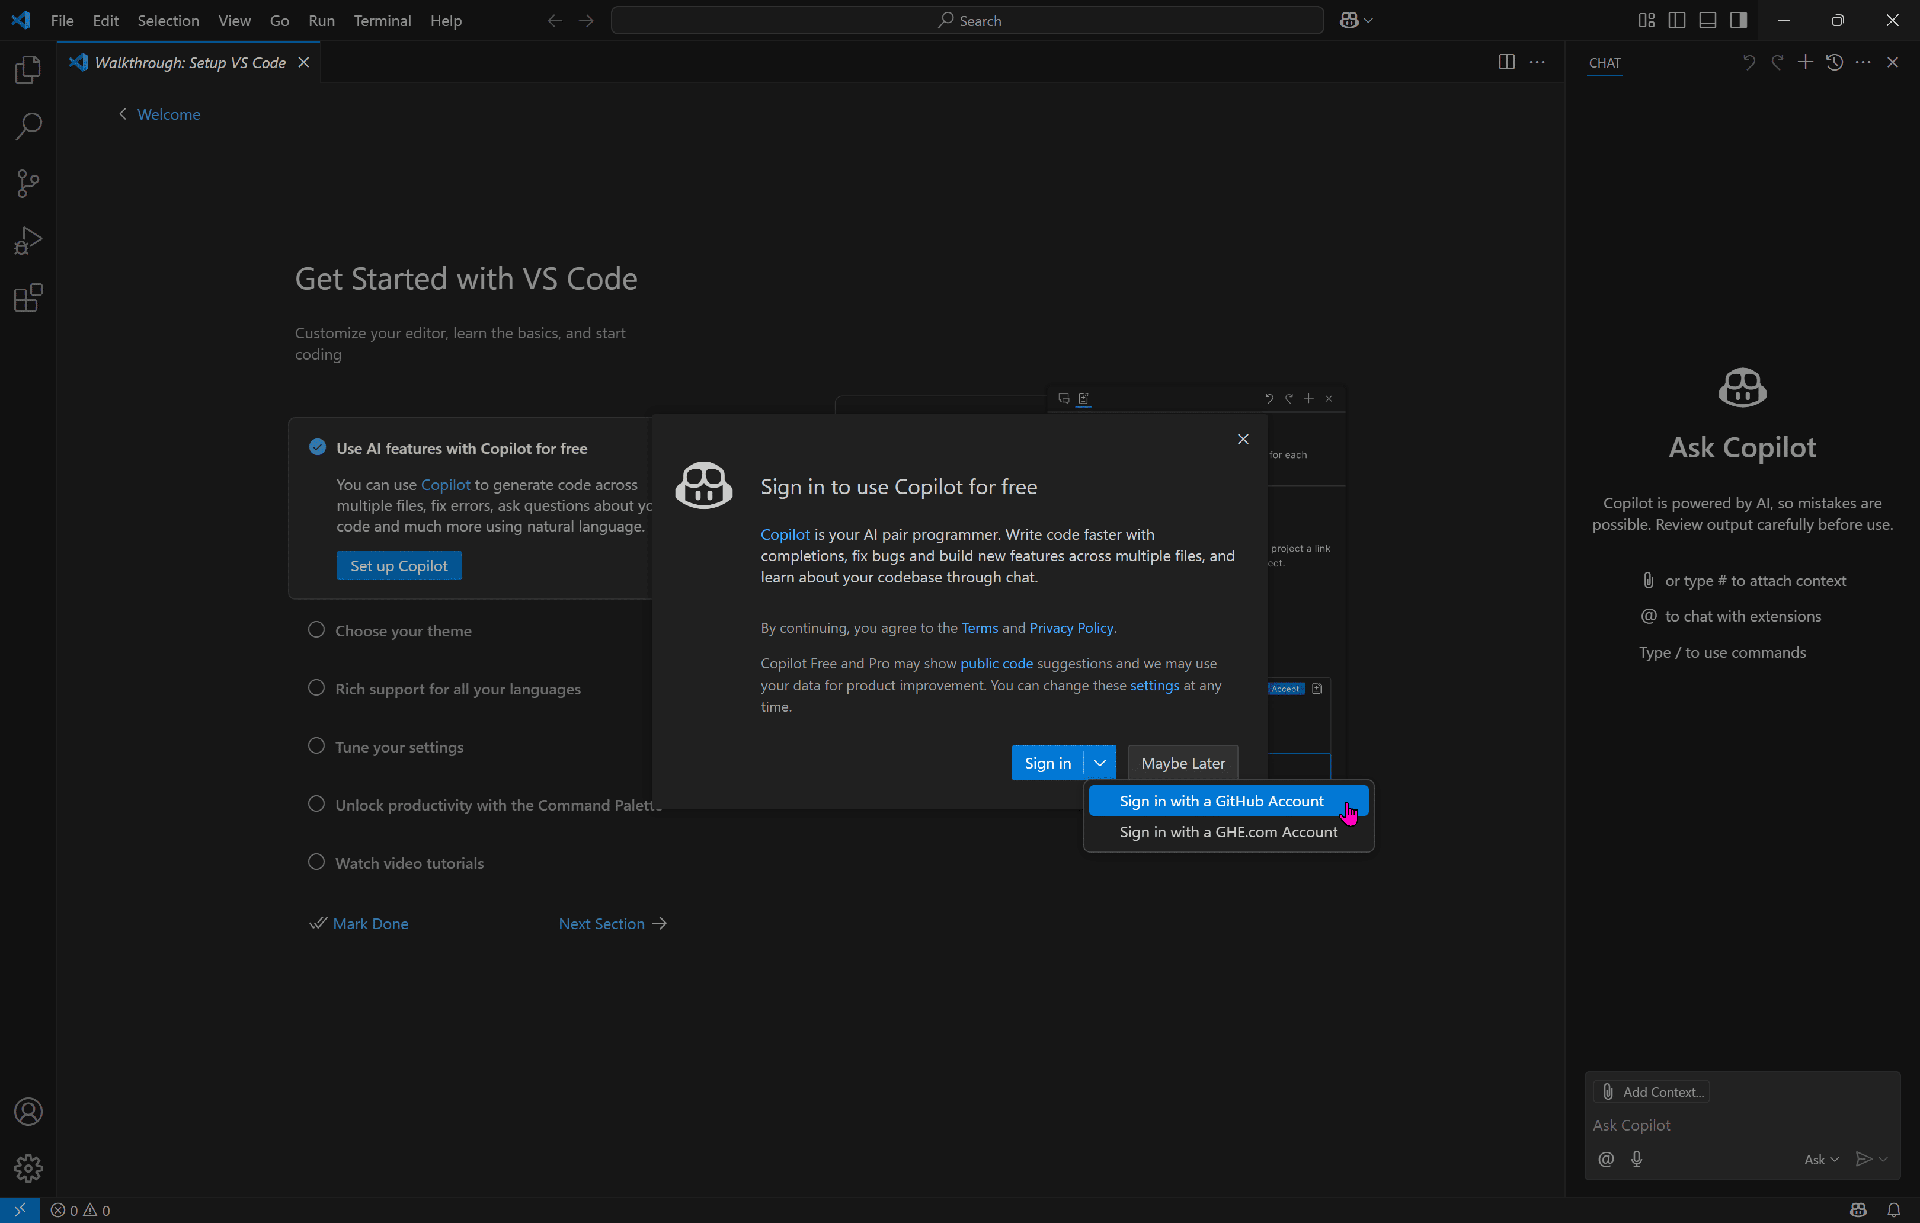1920x1223 pixels.
Task: Open the Extensions view
Action: (28, 298)
